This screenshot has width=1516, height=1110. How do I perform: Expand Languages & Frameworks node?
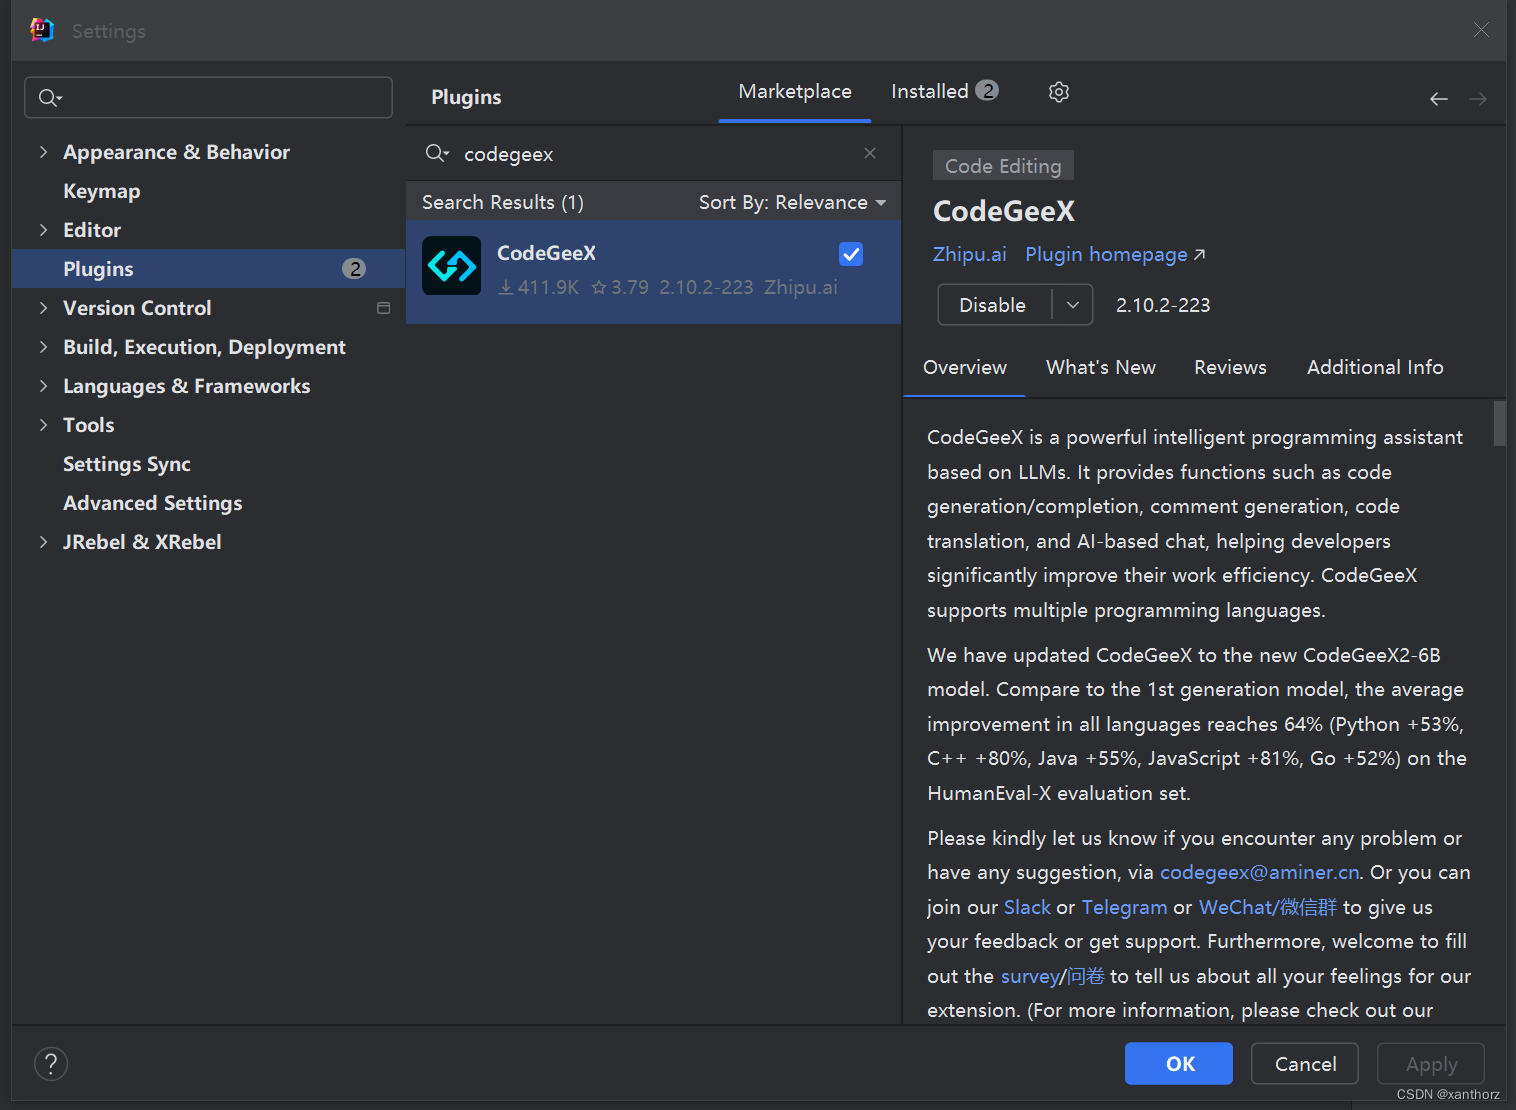point(43,386)
